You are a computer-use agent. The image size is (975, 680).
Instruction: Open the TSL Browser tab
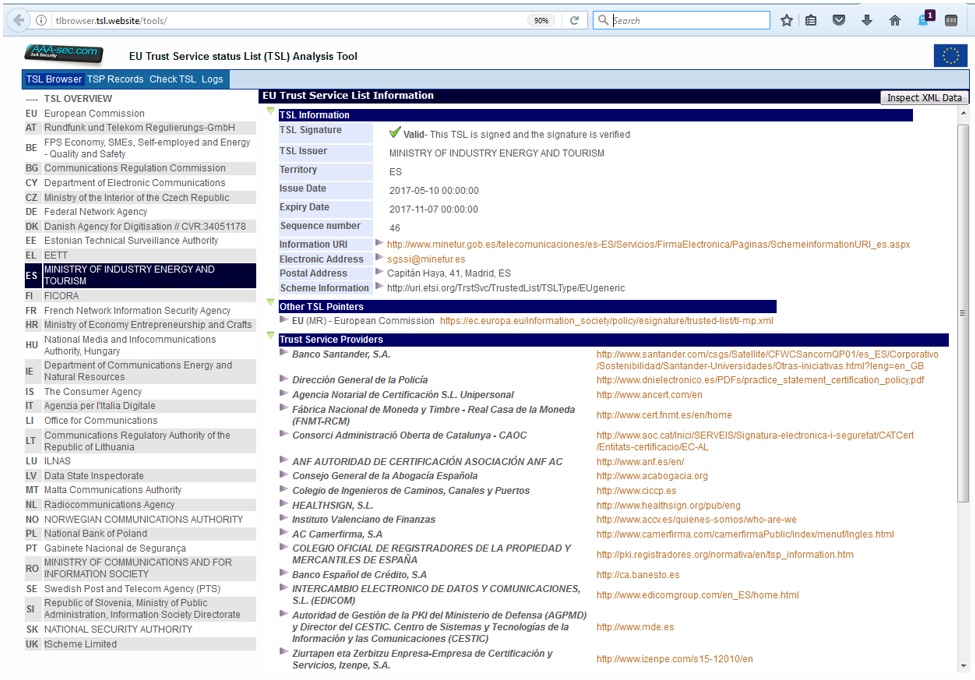coord(53,79)
